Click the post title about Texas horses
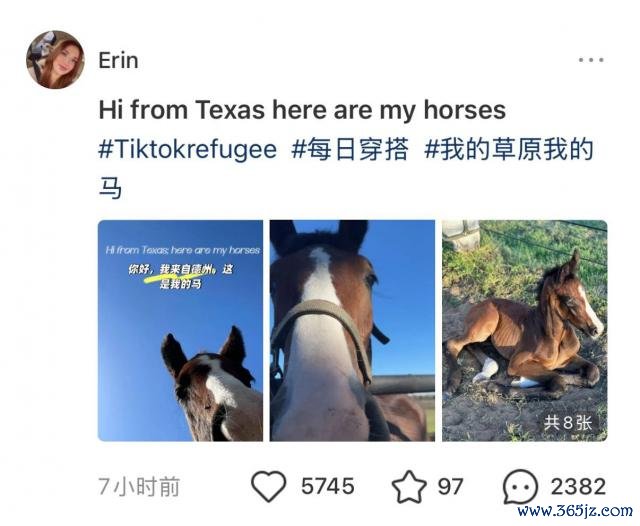This screenshot has width=640, height=526. [302, 110]
